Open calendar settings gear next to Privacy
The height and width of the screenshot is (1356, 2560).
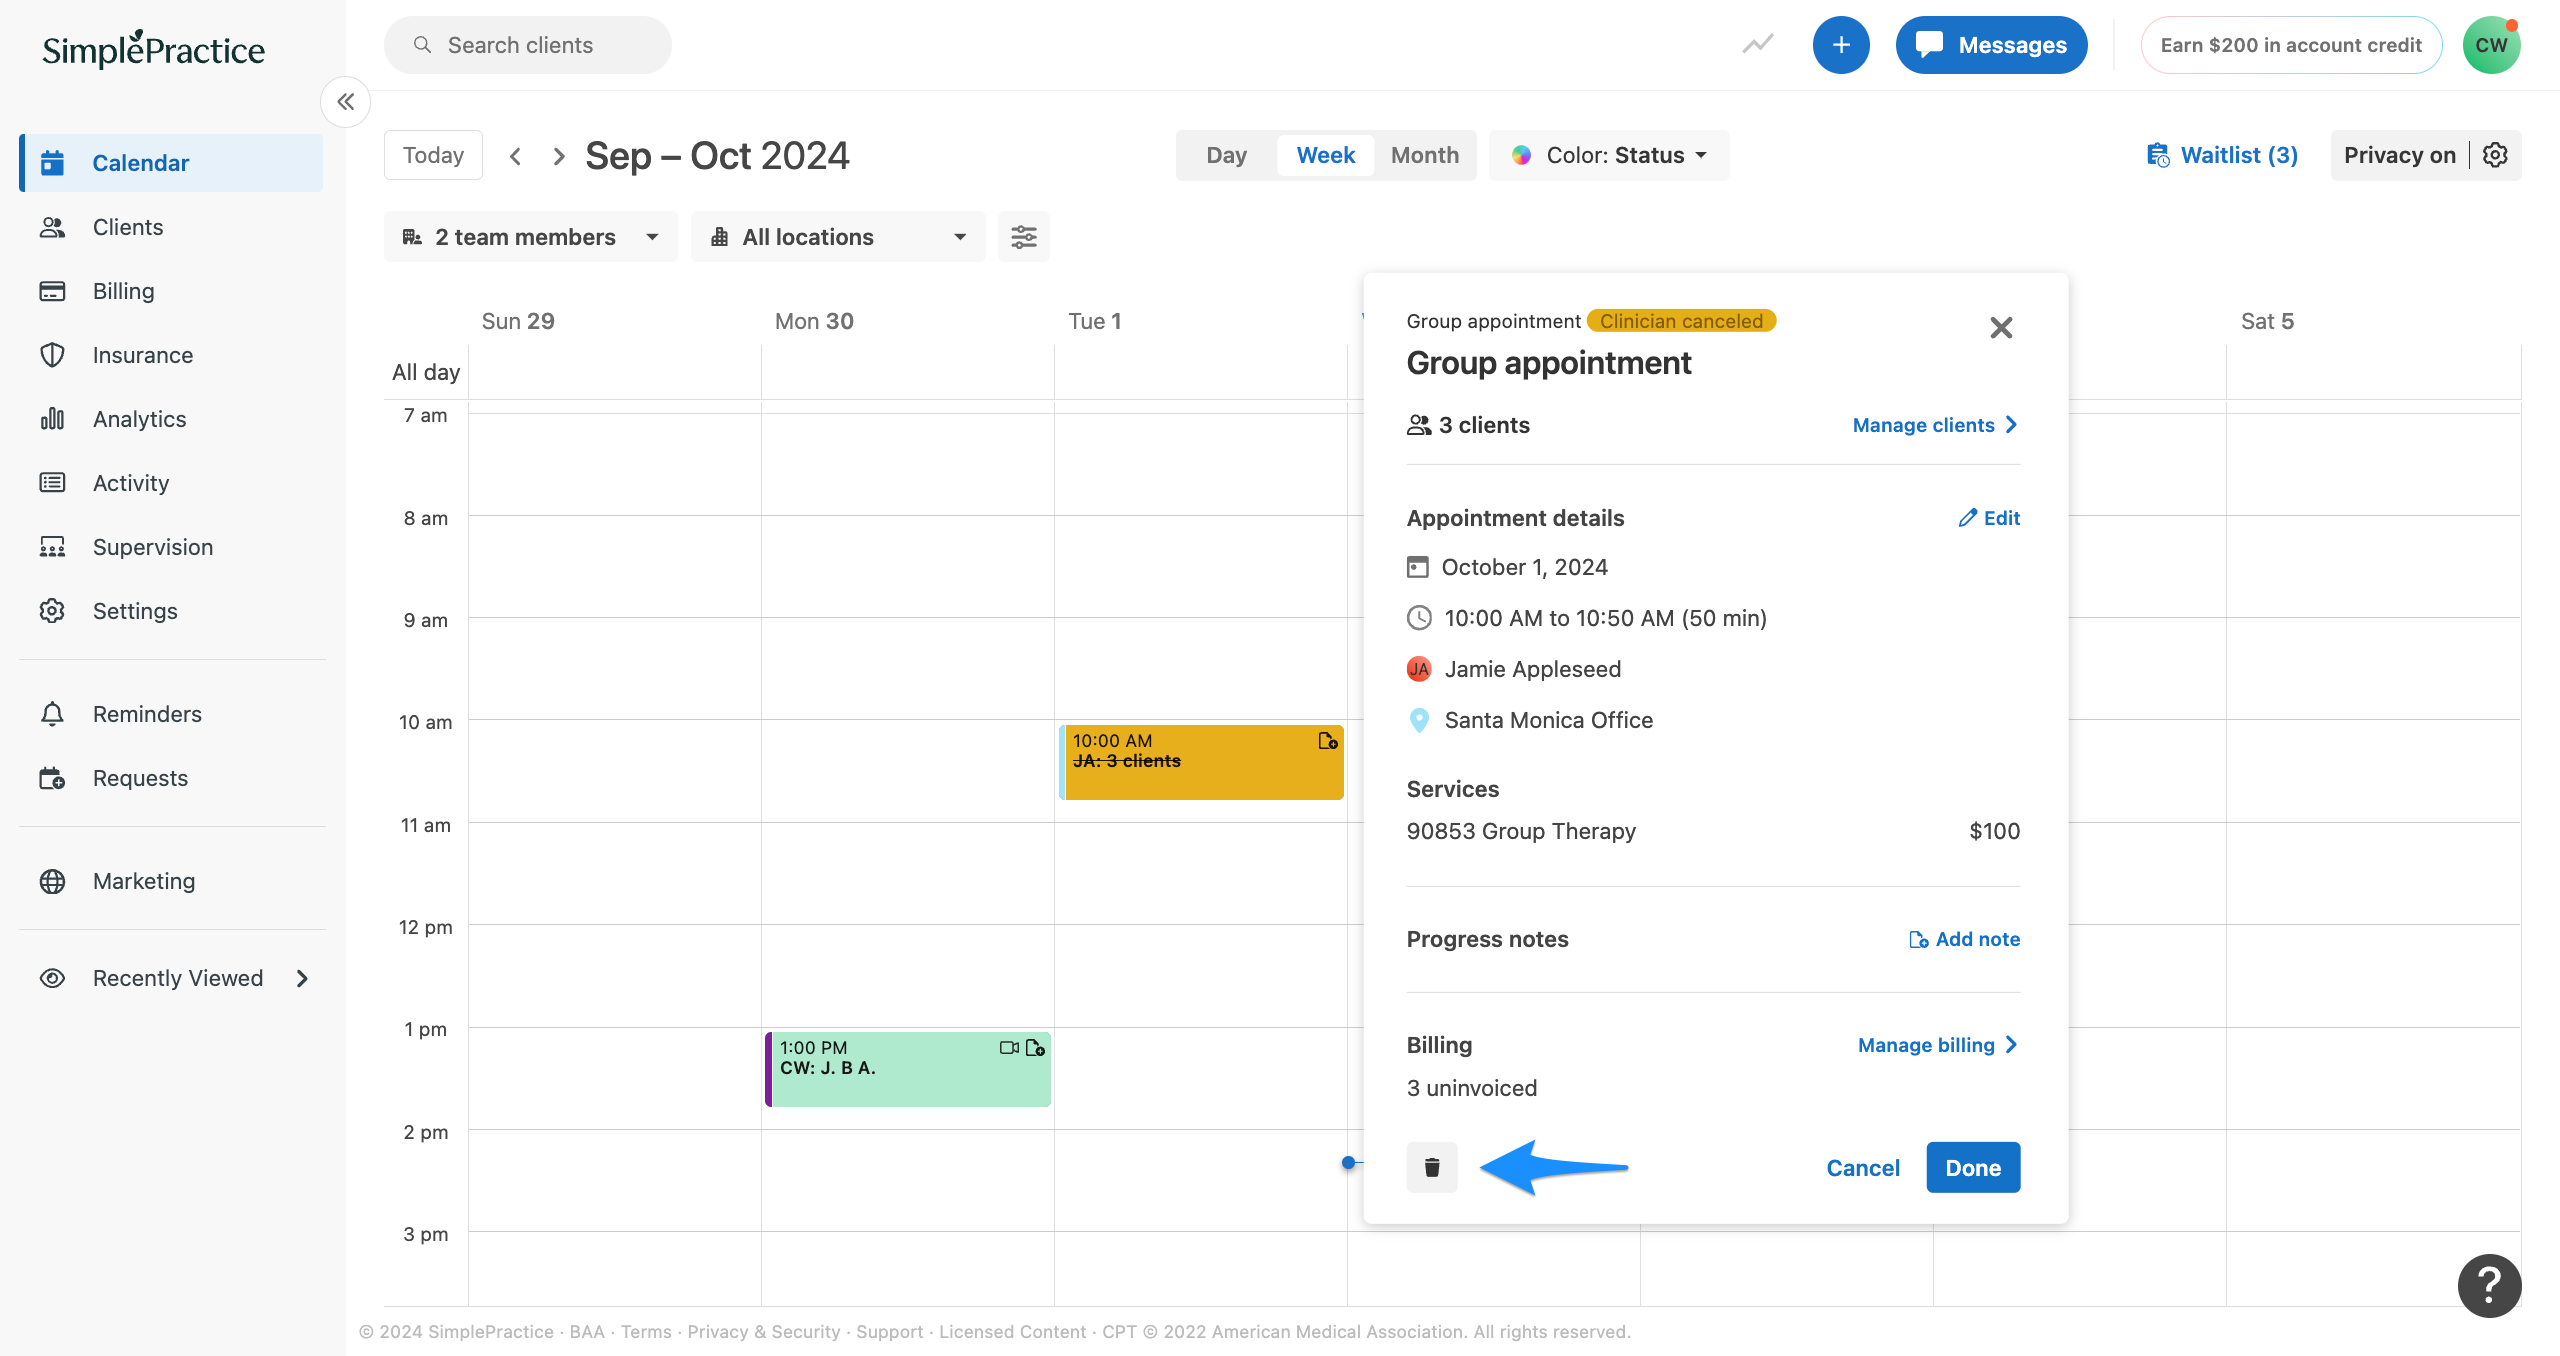[x=2496, y=155]
